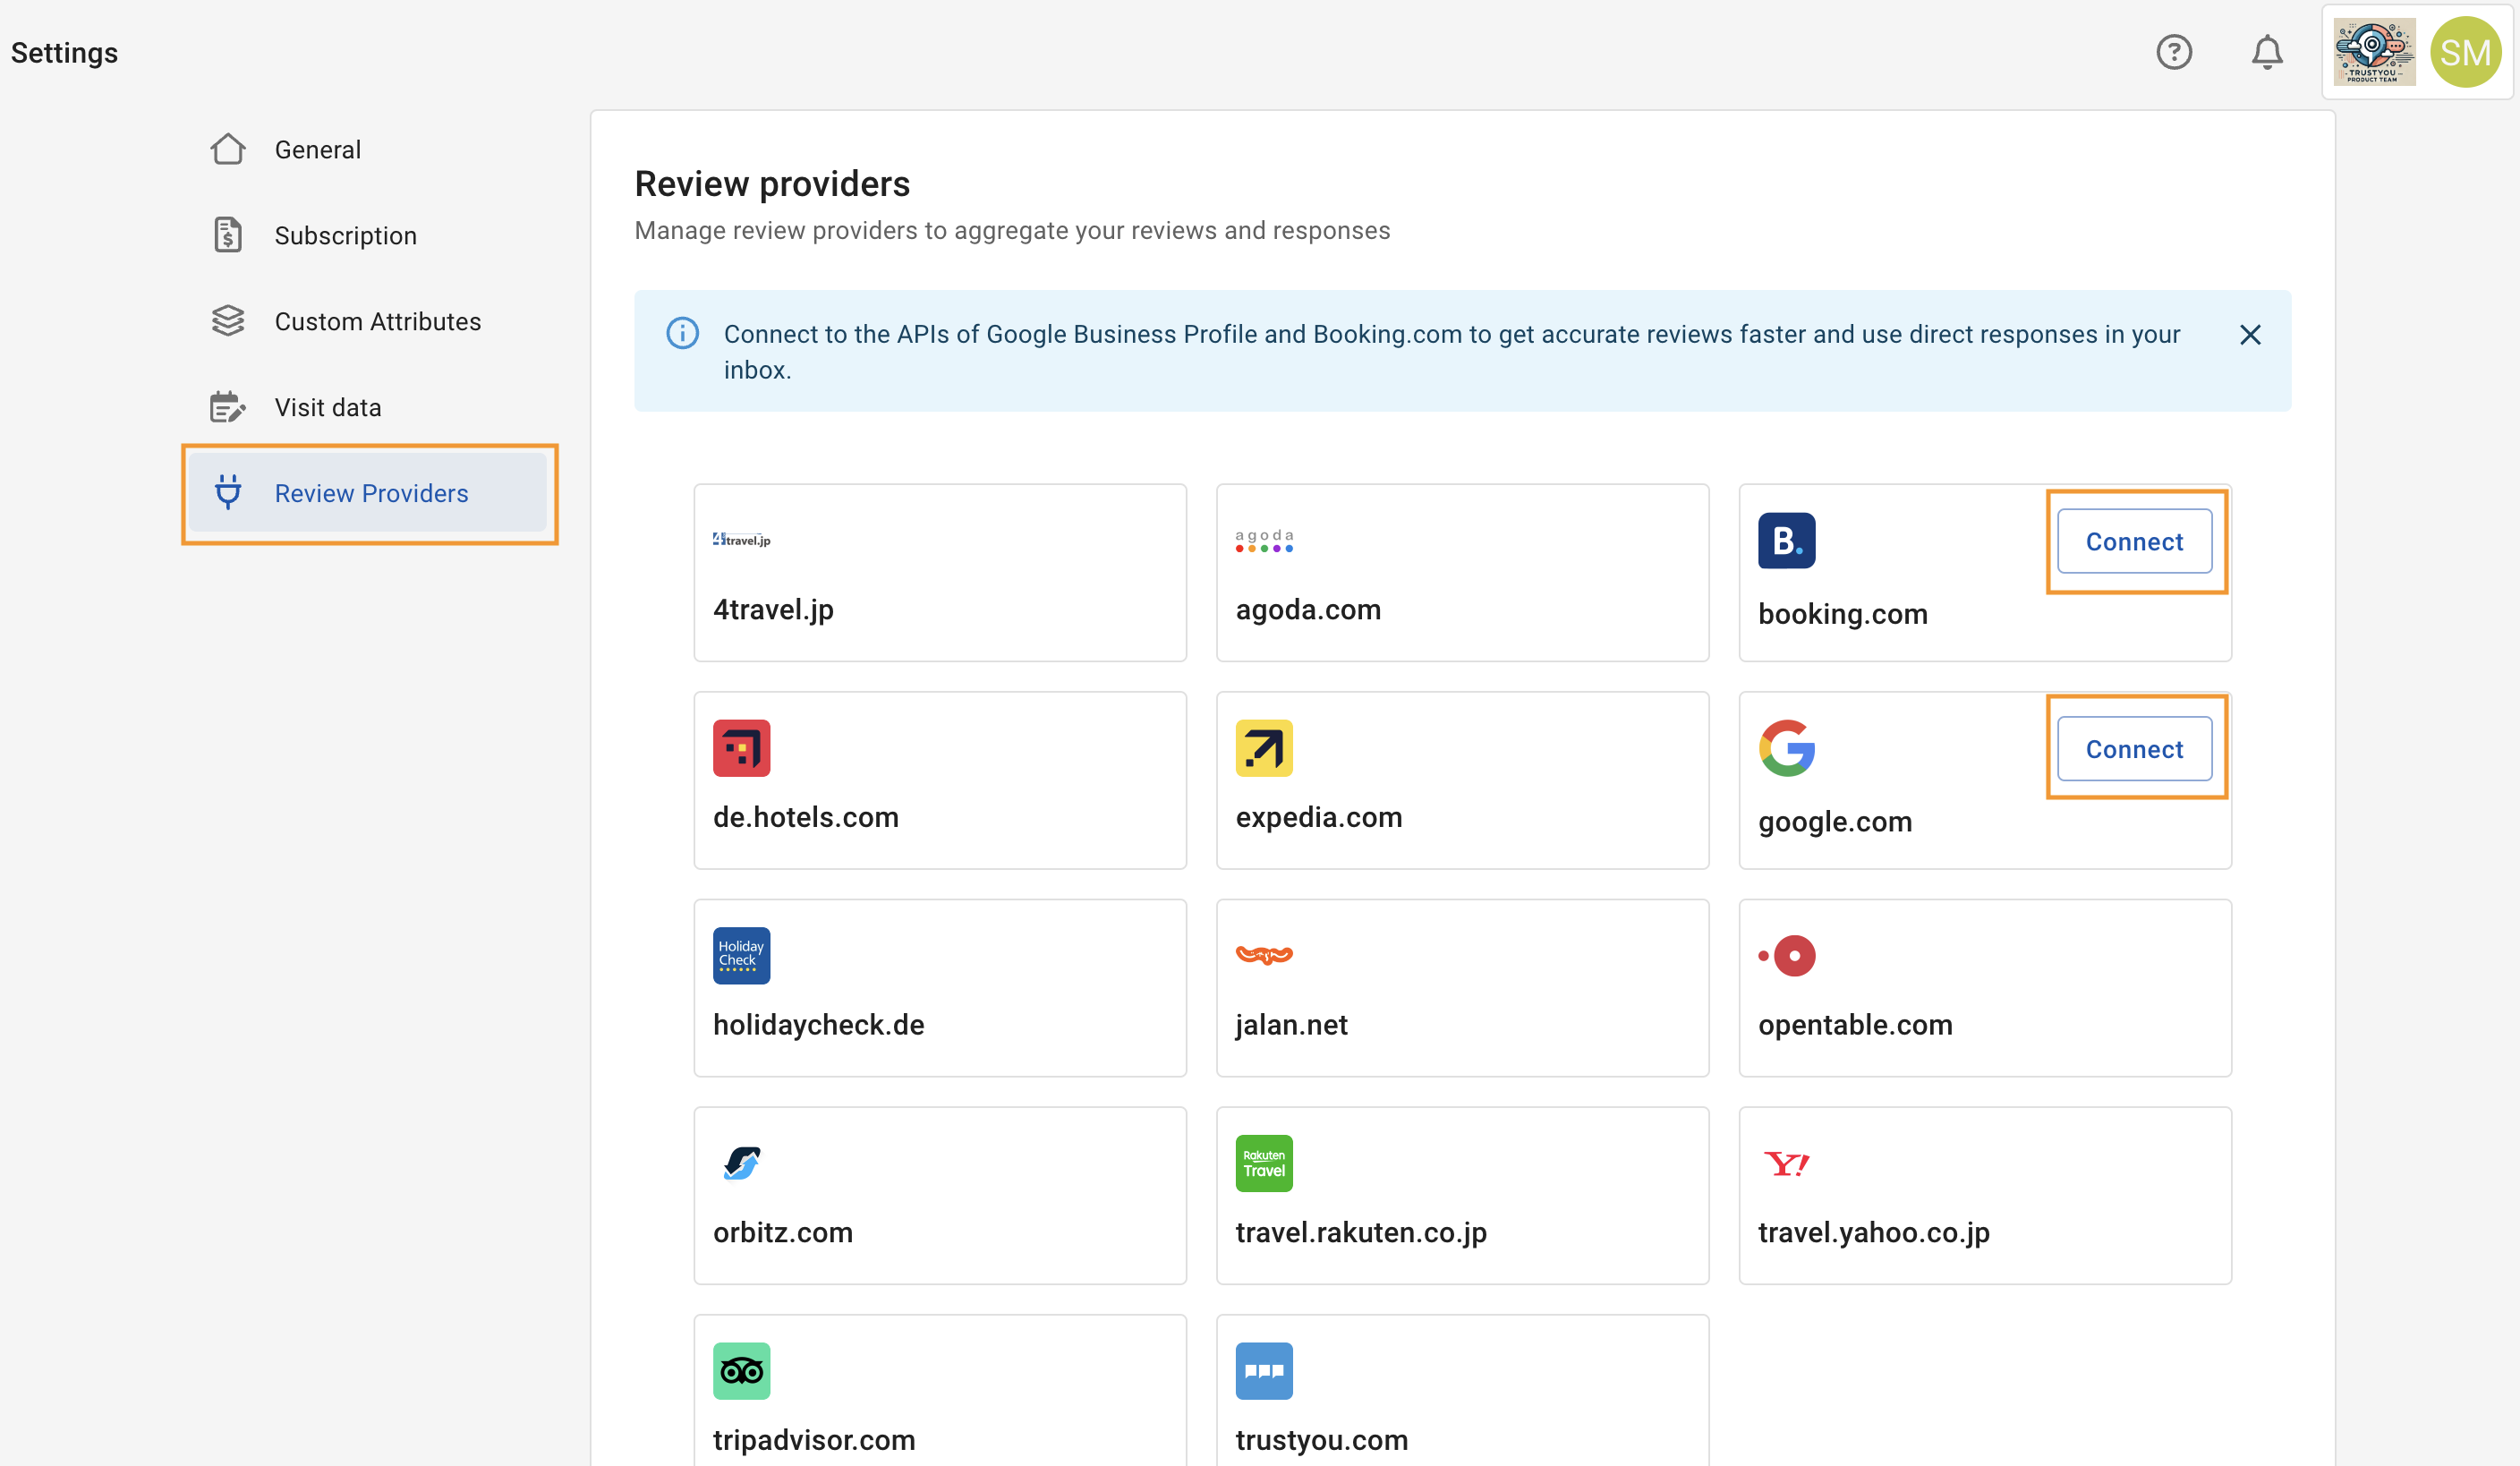Click the Expedia yellow arrow logo
This screenshot has height=1466, width=2520.
tap(1264, 748)
